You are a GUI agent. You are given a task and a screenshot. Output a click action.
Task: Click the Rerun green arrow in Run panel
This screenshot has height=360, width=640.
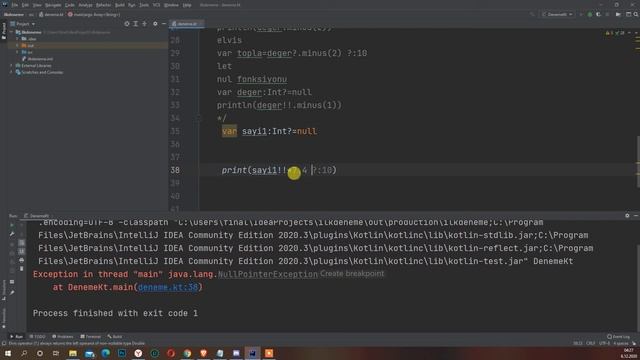[x=12, y=225]
